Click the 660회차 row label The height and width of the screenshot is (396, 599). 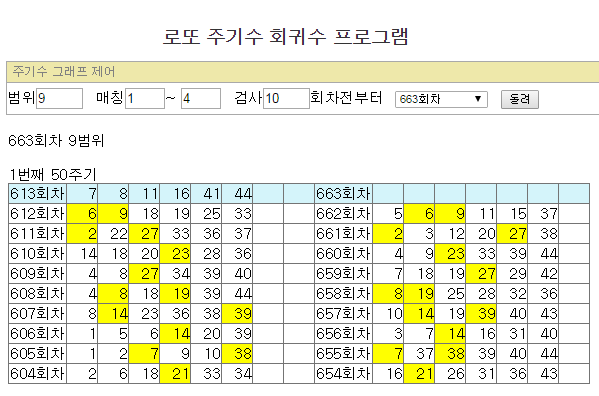click(x=343, y=254)
